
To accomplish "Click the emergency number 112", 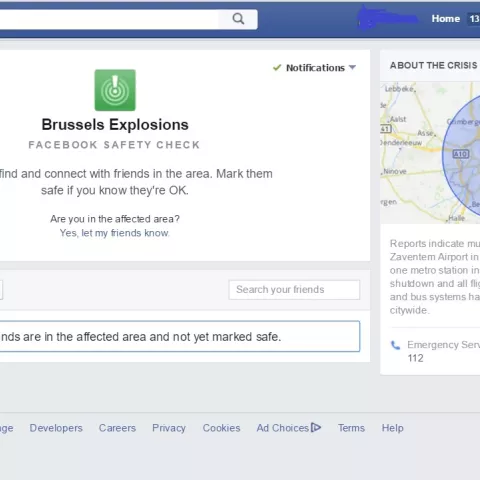I will [415, 358].
